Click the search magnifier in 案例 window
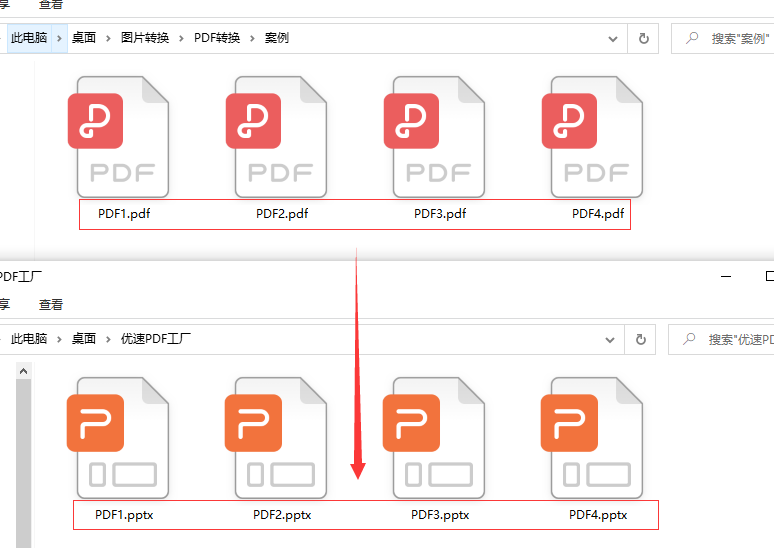 click(692, 38)
